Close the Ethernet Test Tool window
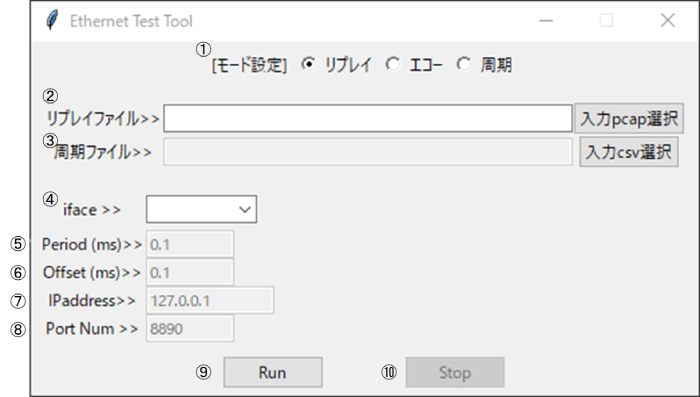Screen dimensions: 700x397 pyautogui.click(x=667, y=21)
